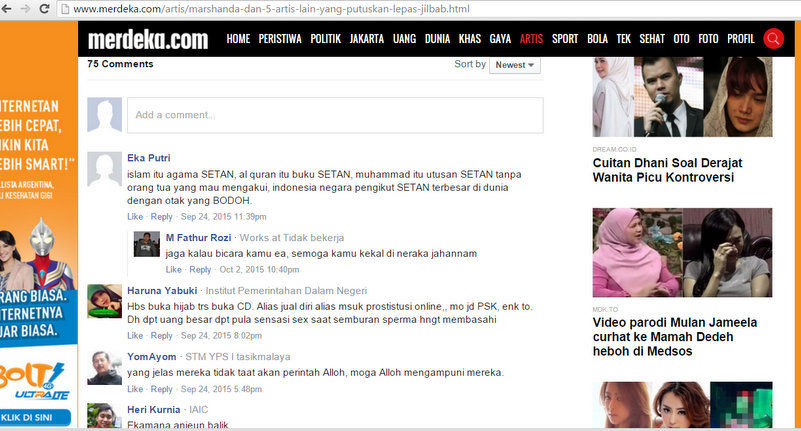
Task: Click the Mamah Dedeh article thumbnail
Action: [x=682, y=252]
